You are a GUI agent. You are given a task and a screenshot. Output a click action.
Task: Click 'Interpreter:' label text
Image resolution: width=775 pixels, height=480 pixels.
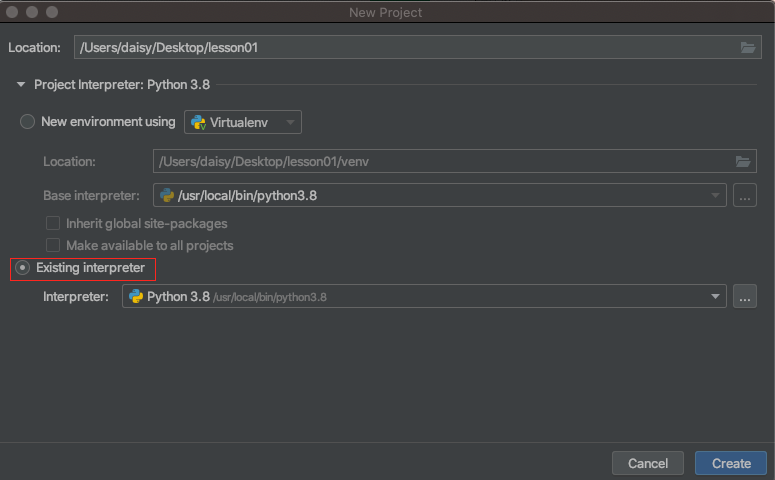(x=76, y=297)
